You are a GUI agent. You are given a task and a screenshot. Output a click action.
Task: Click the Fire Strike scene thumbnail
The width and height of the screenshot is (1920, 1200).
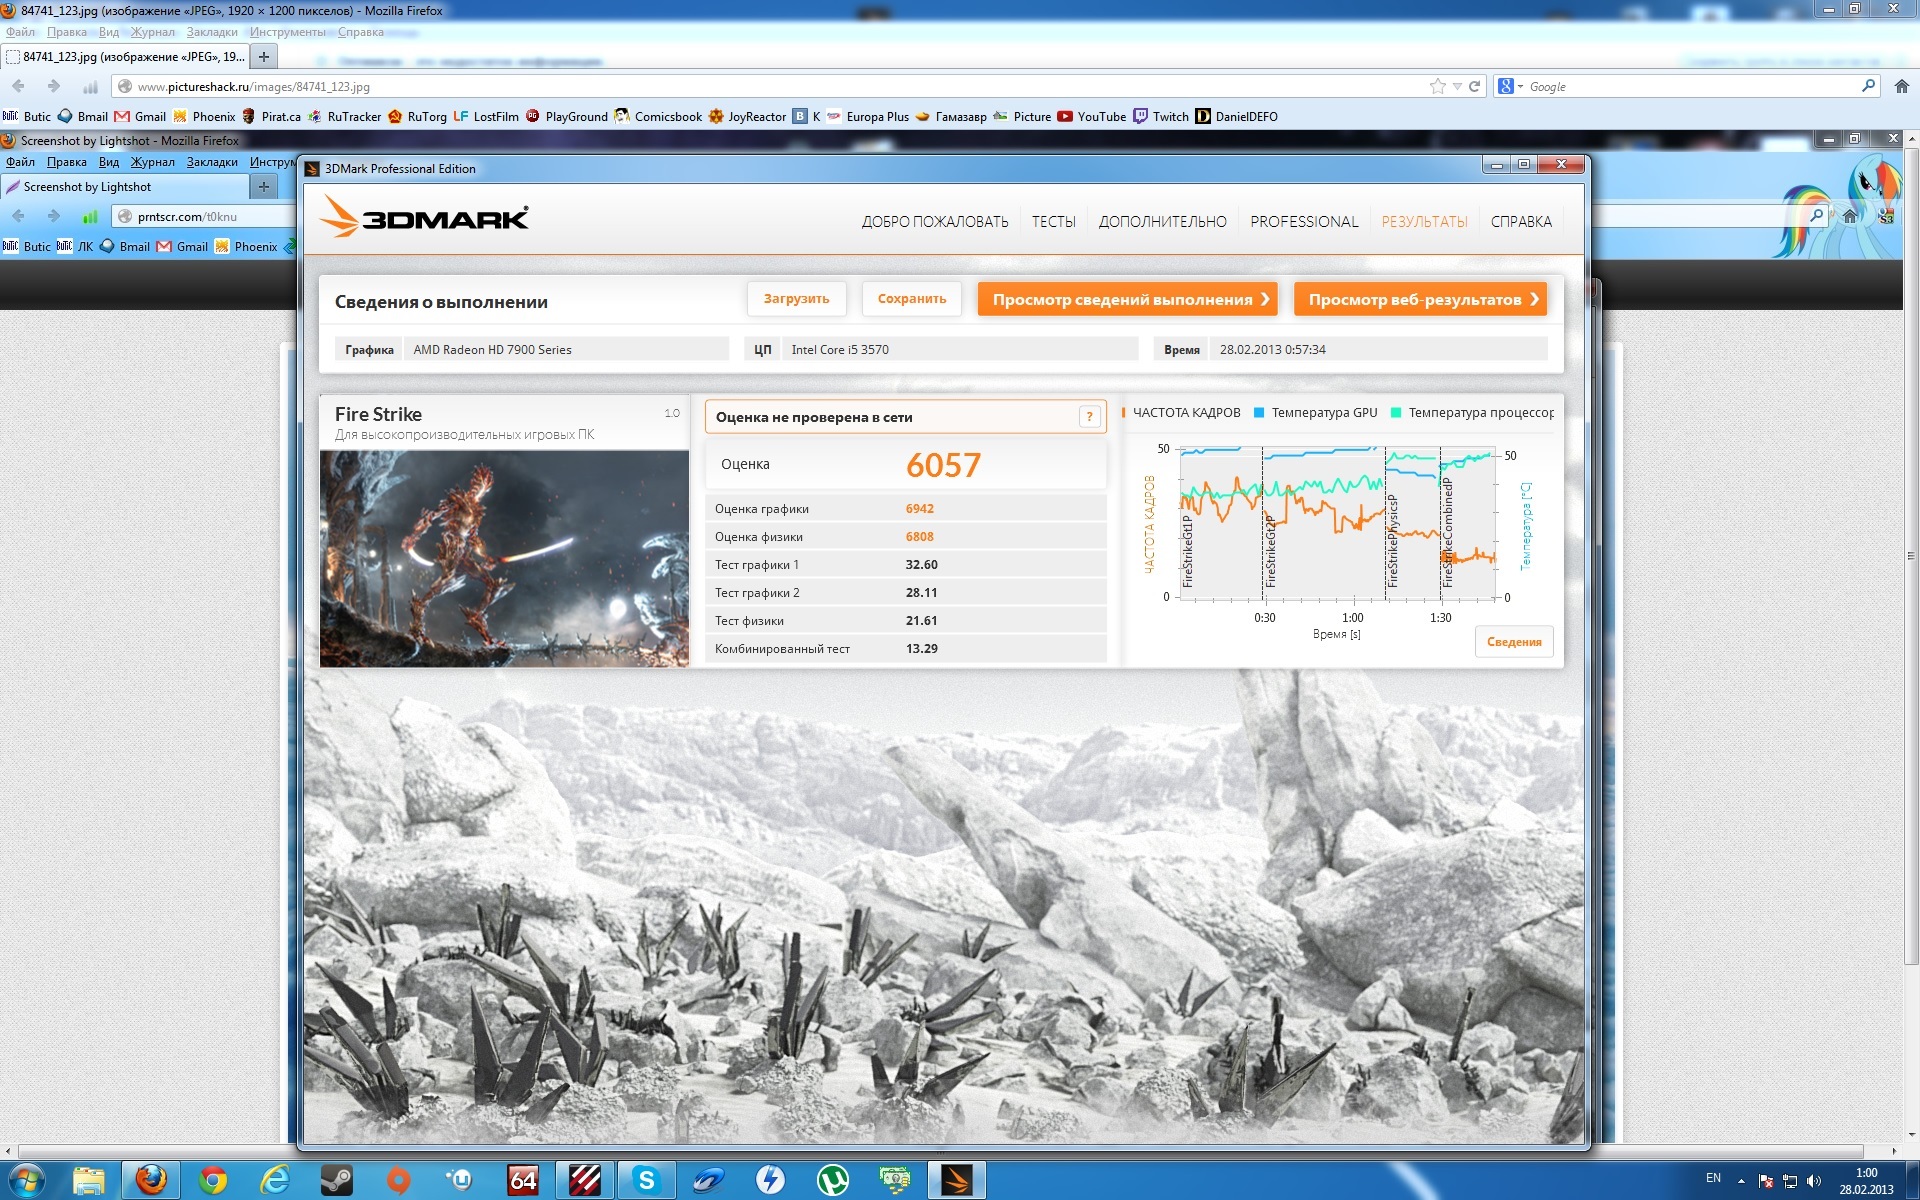click(x=504, y=558)
